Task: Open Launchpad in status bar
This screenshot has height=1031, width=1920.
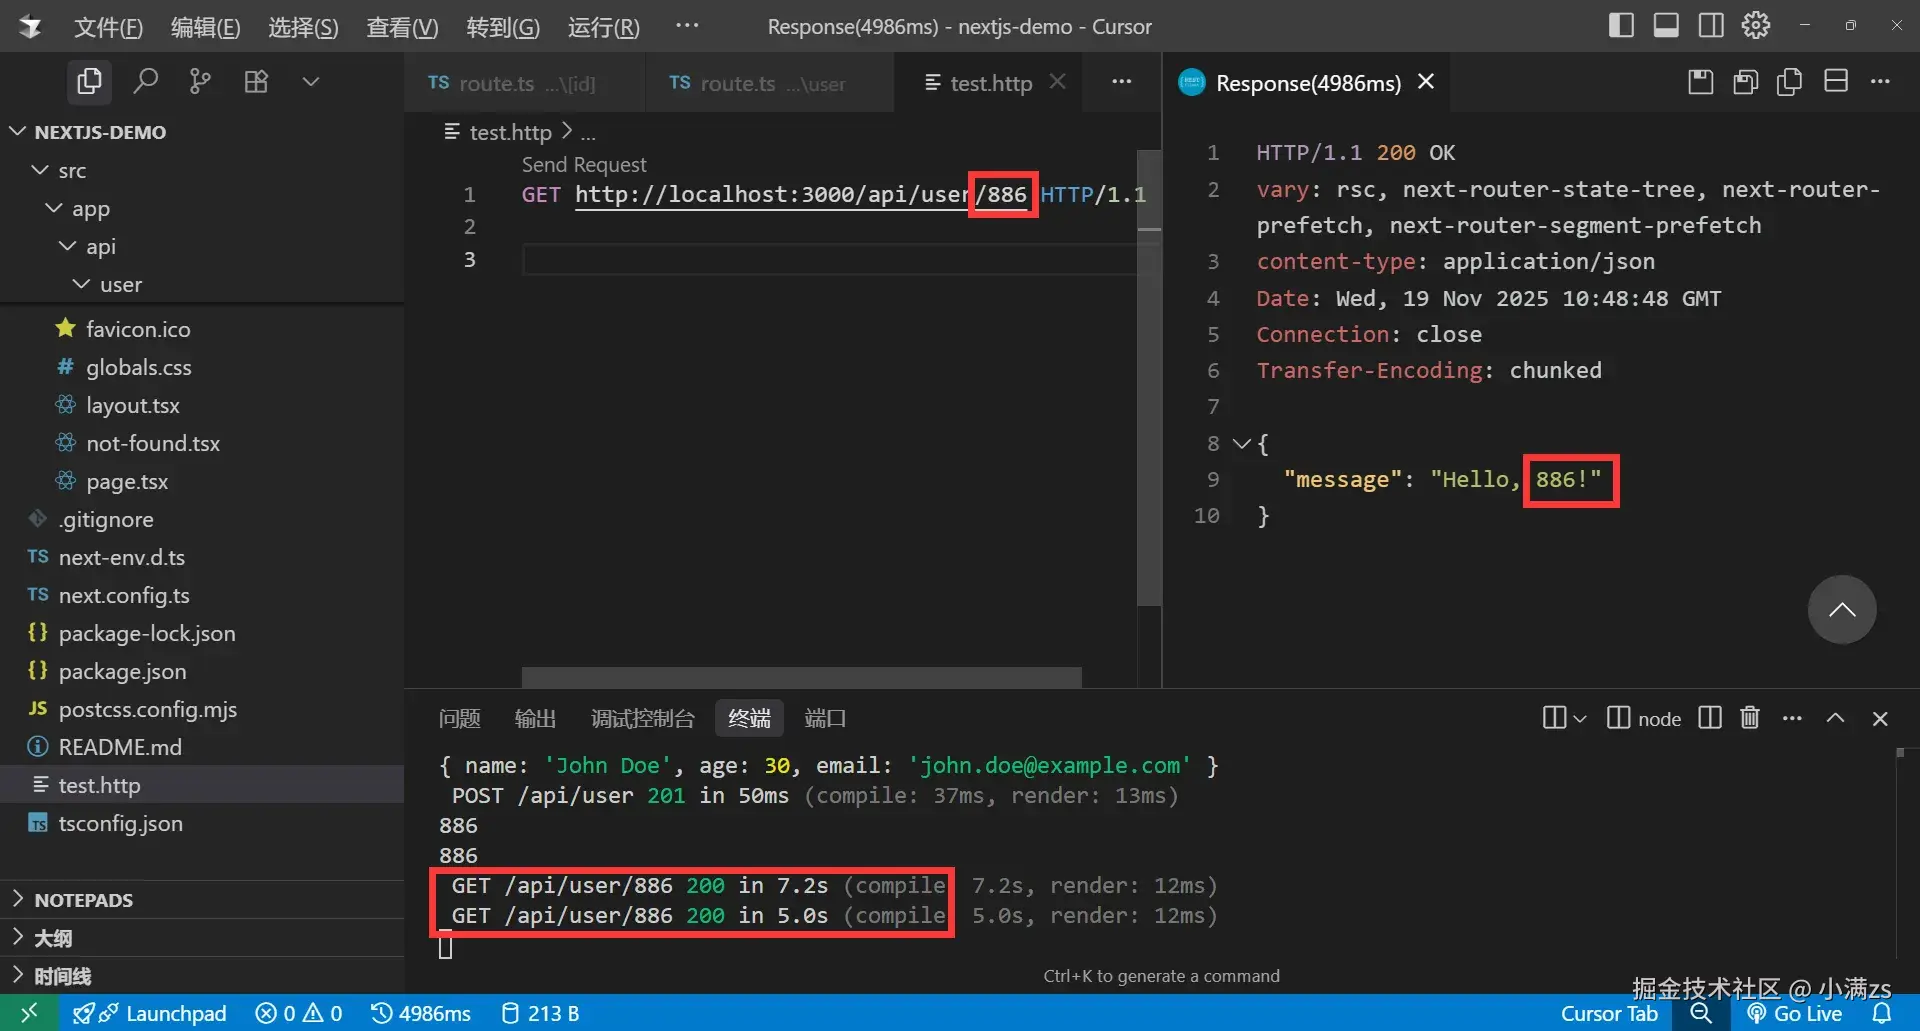Action: click(150, 1013)
